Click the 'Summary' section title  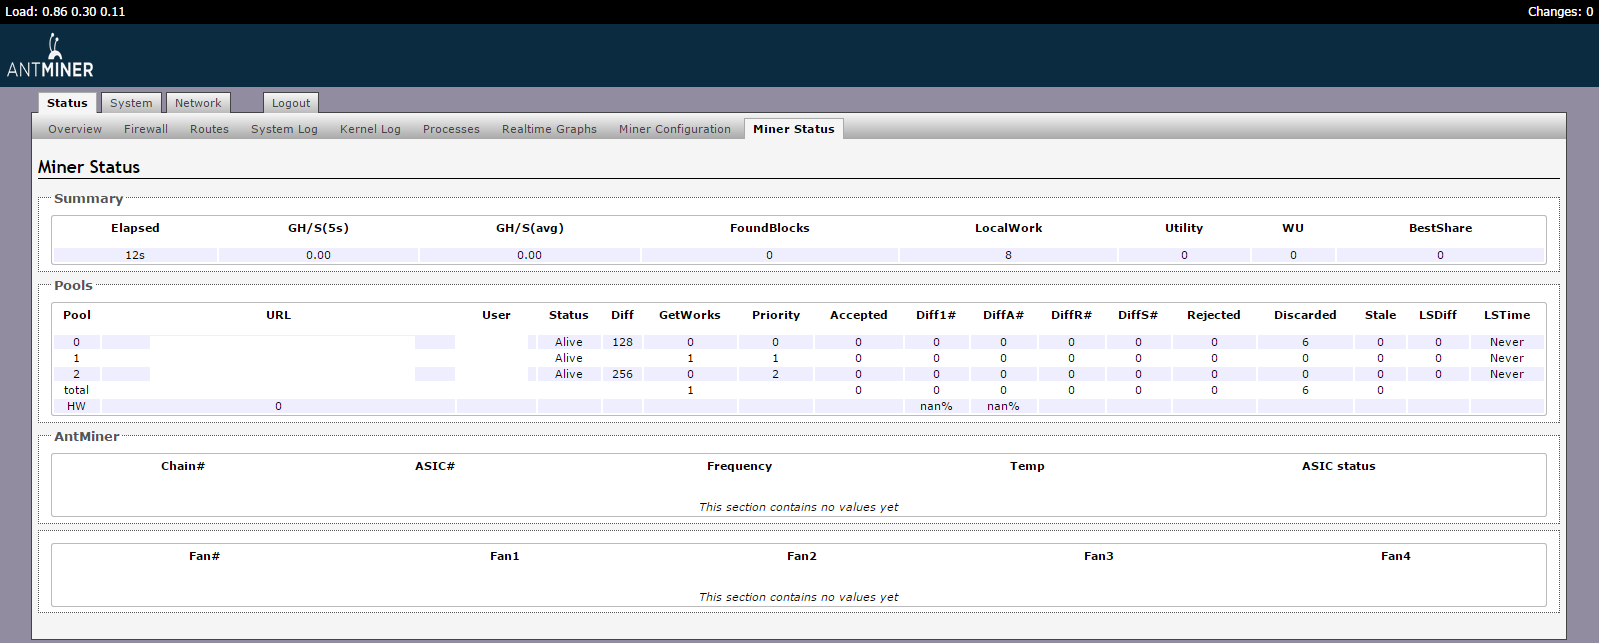(x=88, y=199)
